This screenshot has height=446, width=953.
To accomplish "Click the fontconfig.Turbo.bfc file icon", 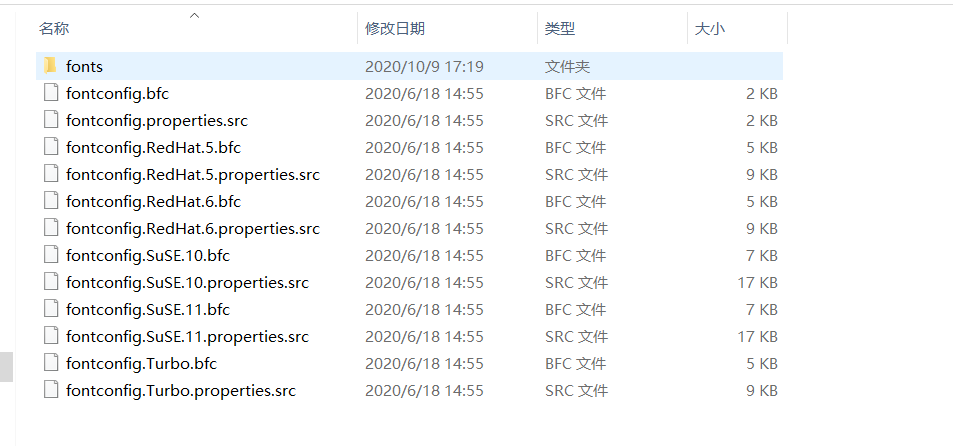I will (51, 363).
